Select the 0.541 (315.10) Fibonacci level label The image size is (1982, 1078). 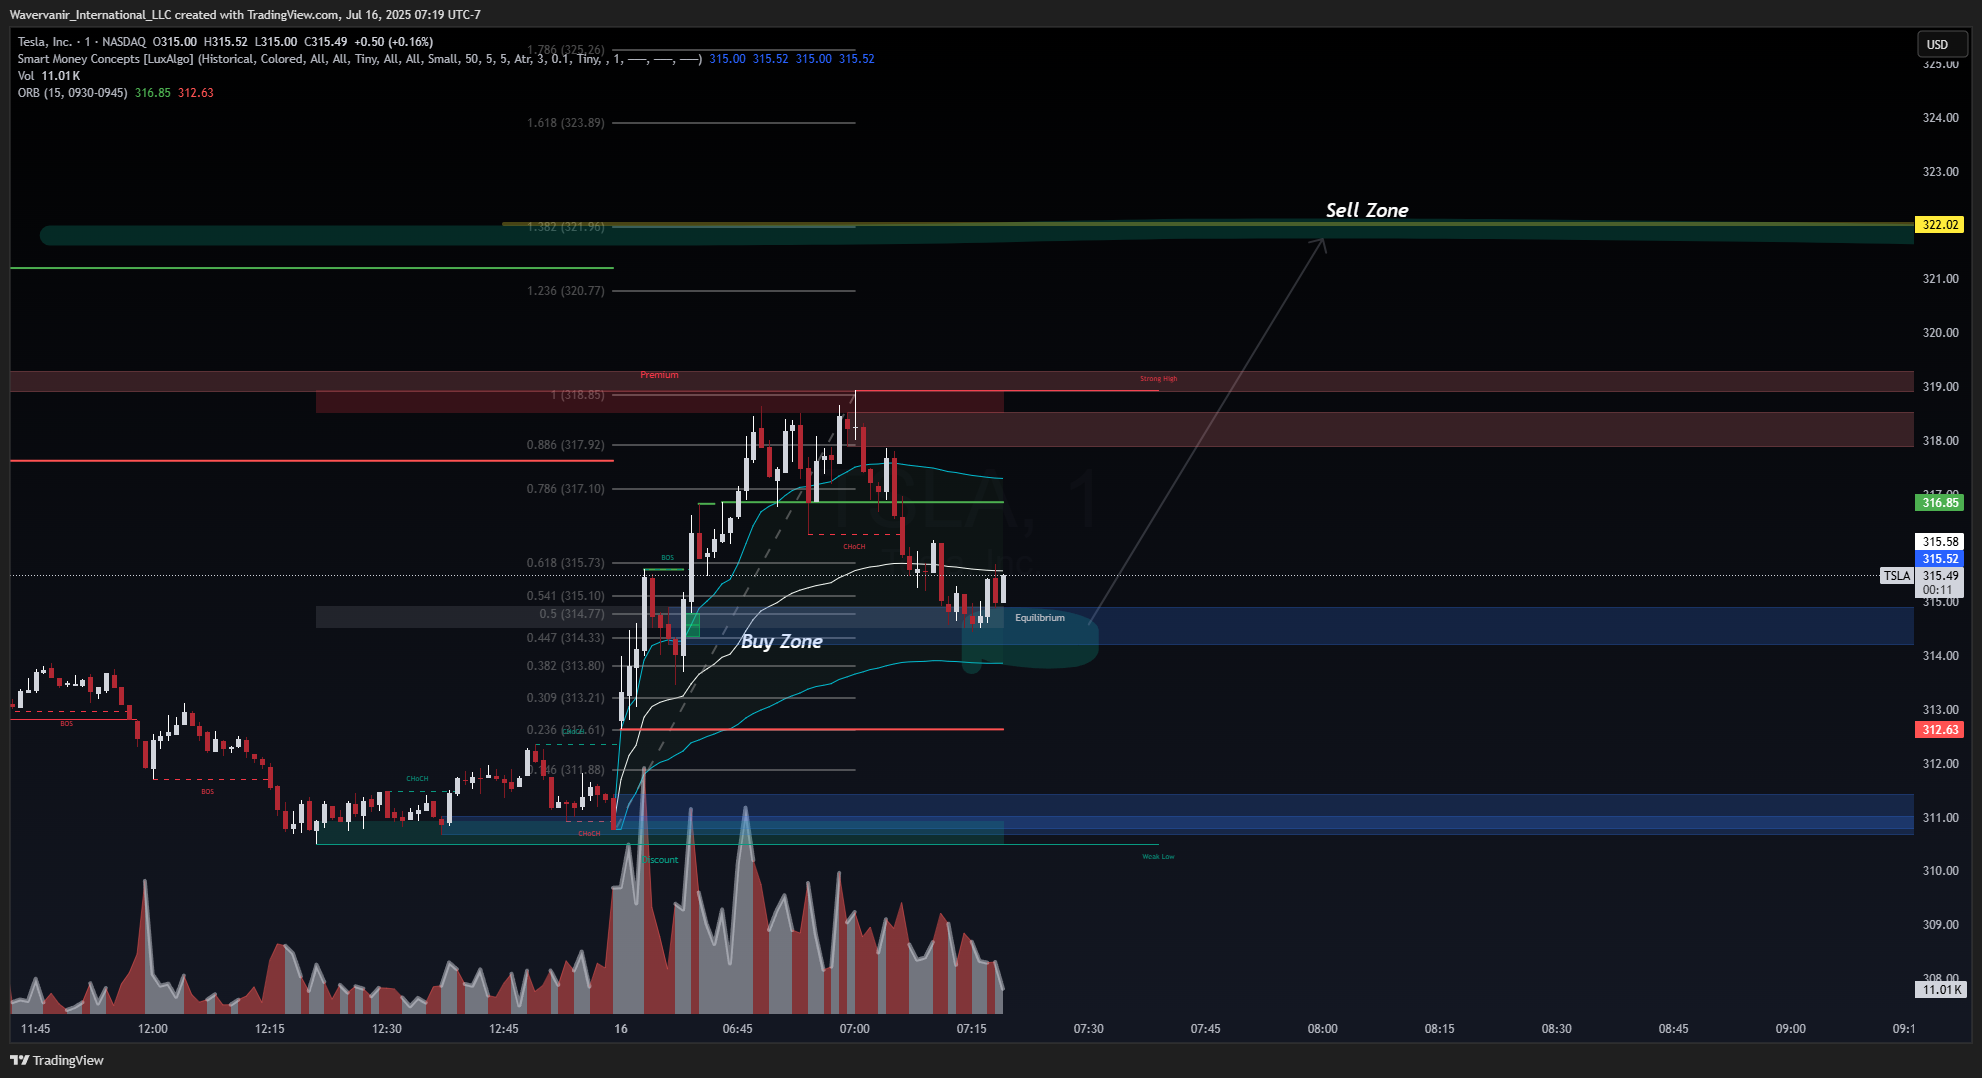click(566, 596)
